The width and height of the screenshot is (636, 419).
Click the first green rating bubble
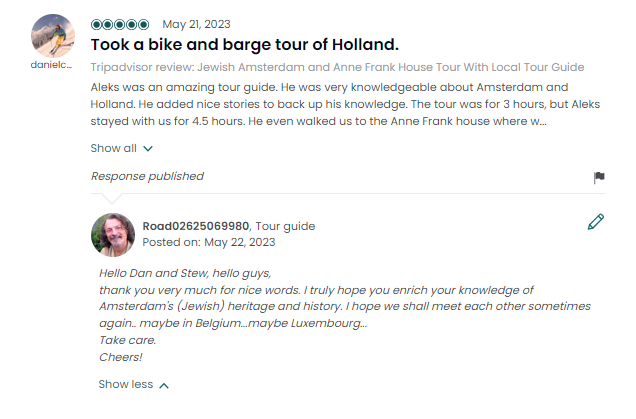tap(97, 25)
